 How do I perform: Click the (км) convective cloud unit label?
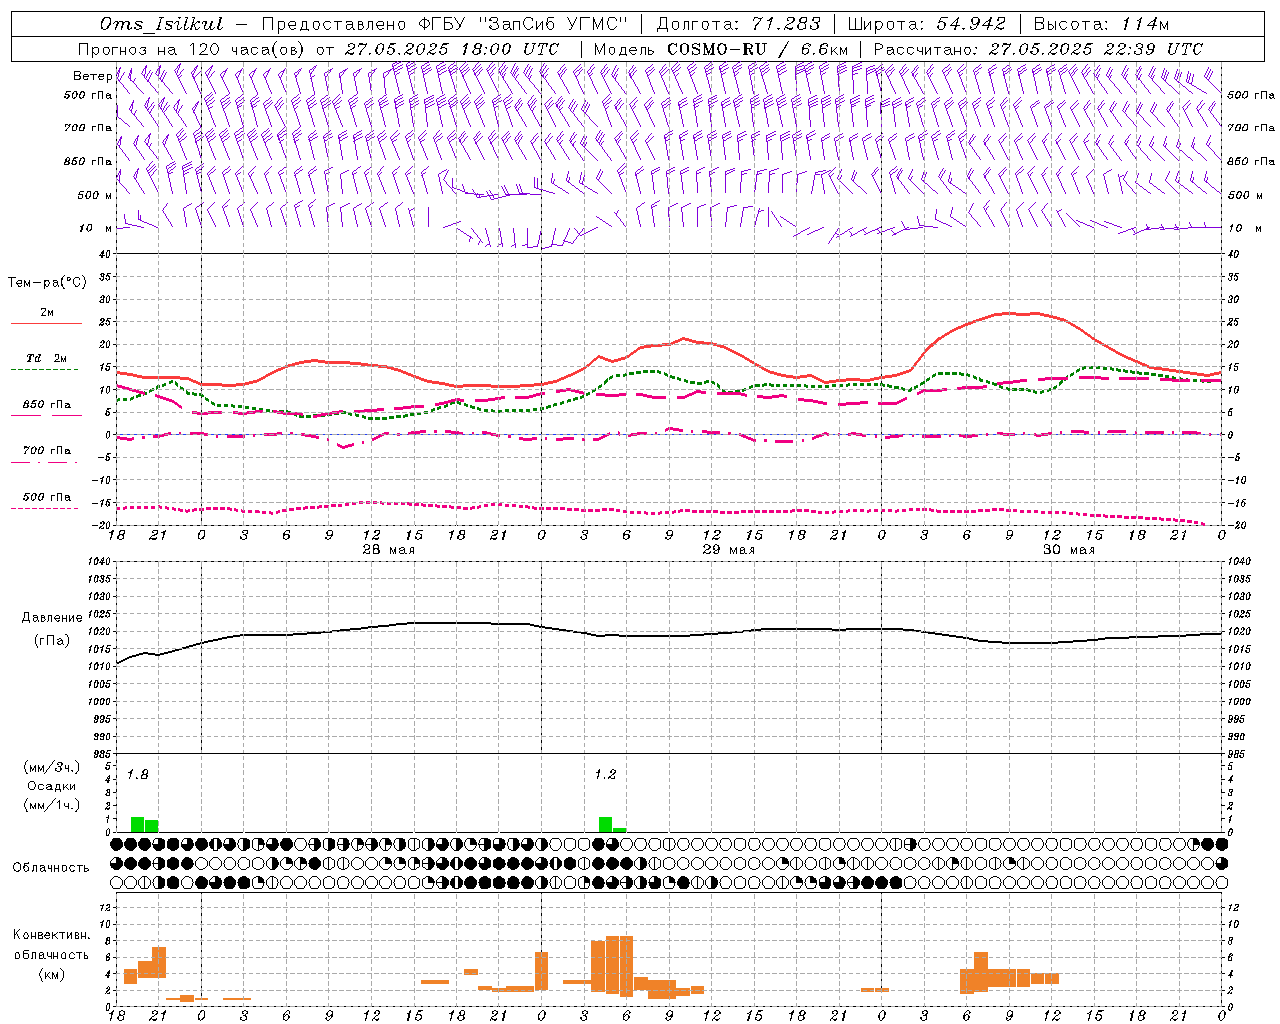click(x=52, y=974)
